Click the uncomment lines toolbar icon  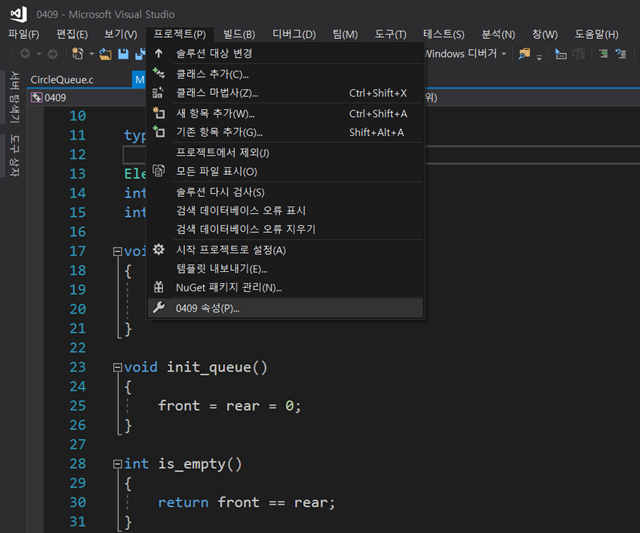coord(621,53)
